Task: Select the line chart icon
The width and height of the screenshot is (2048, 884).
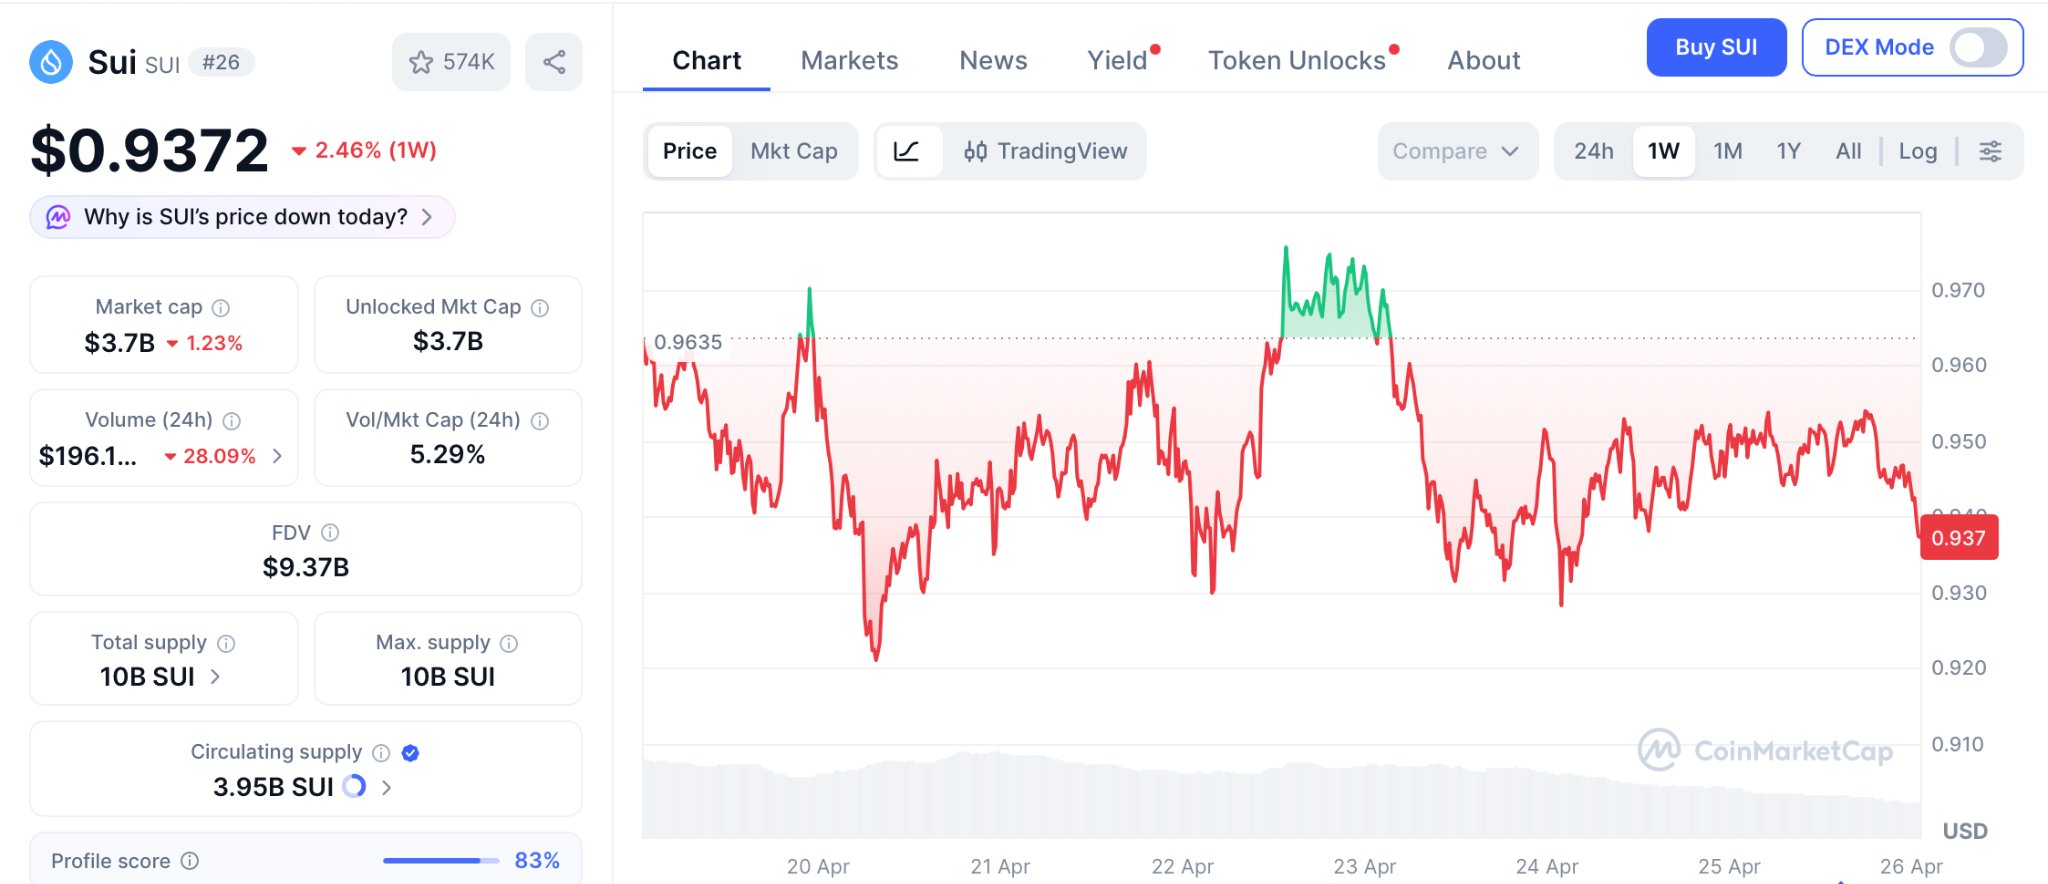Action: pos(907,151)
